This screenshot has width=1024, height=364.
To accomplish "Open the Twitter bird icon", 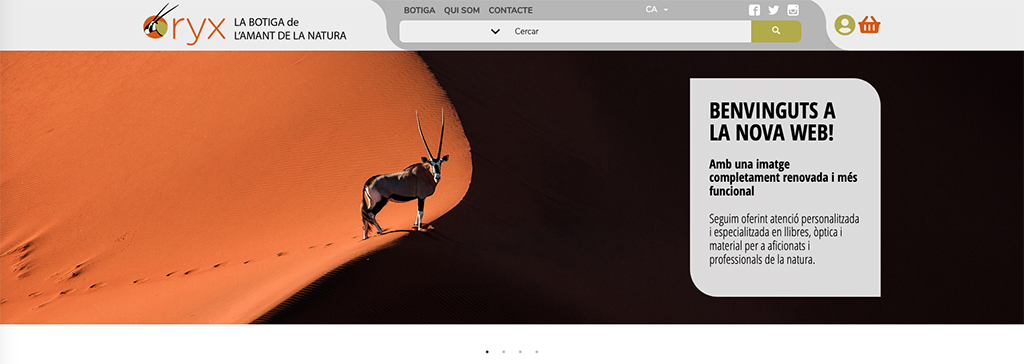I will point(774,10).
